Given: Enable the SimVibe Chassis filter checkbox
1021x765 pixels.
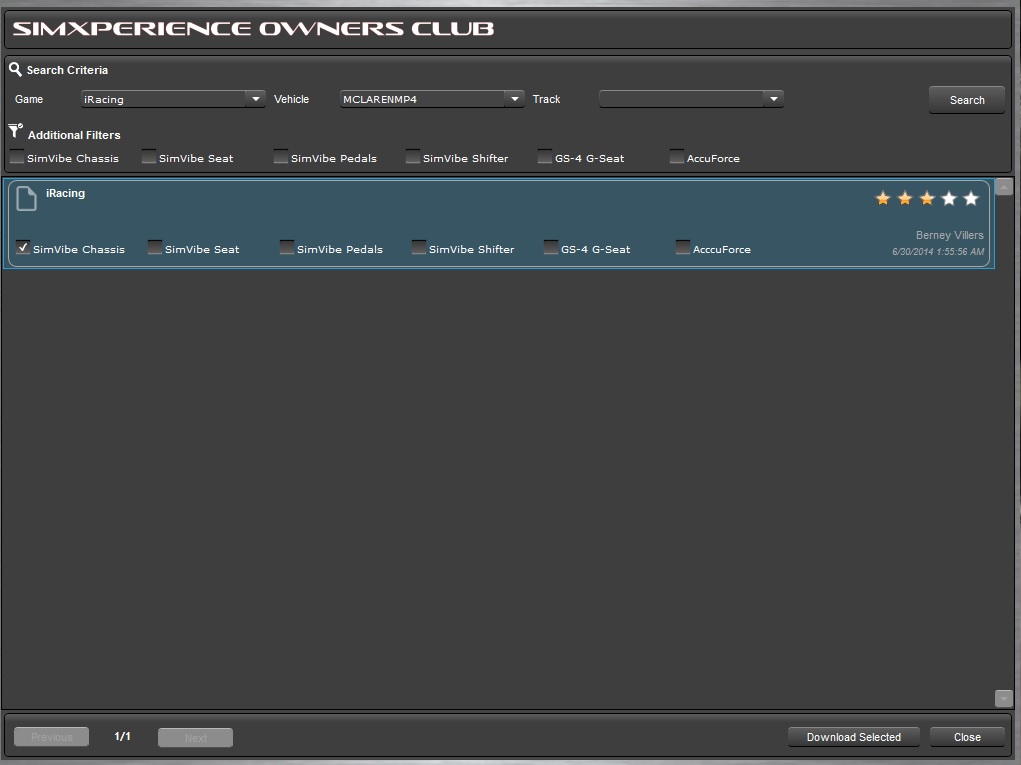Looking at the screenshot, I should click(17, 157).
